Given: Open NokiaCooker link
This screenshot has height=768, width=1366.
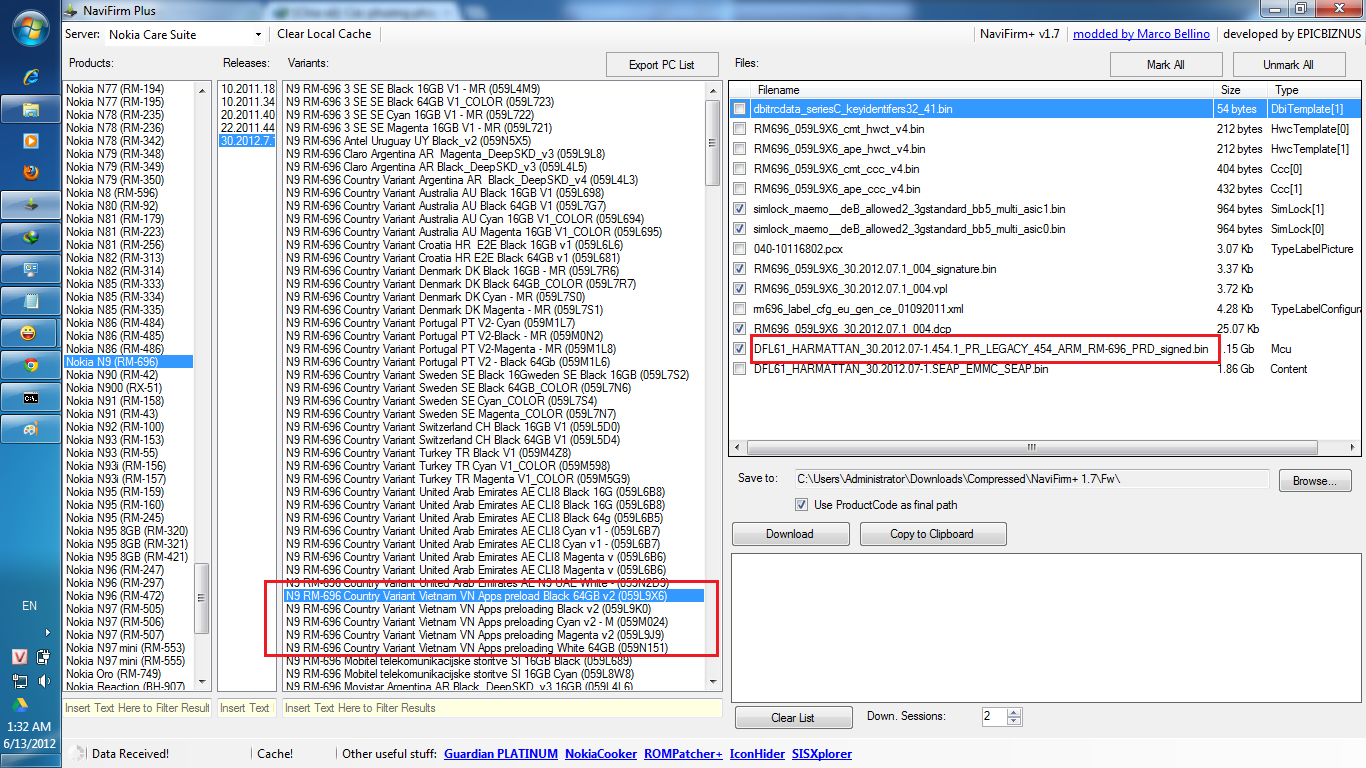Looking at the screenshot, I should [601, 754].
